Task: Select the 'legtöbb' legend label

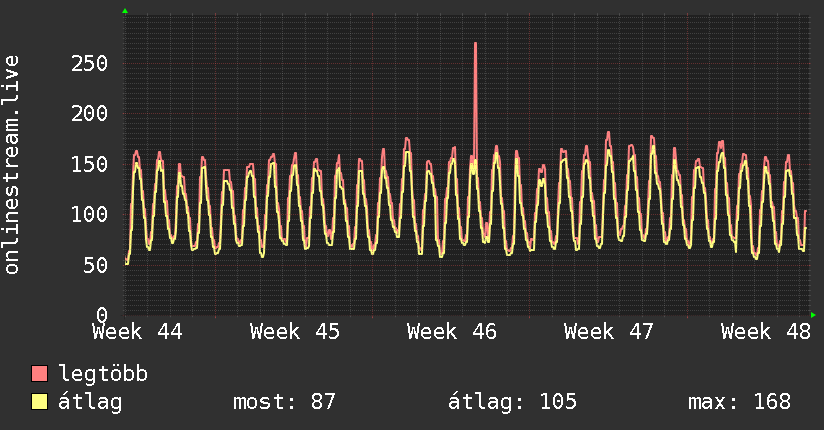Action: point(103,374)
